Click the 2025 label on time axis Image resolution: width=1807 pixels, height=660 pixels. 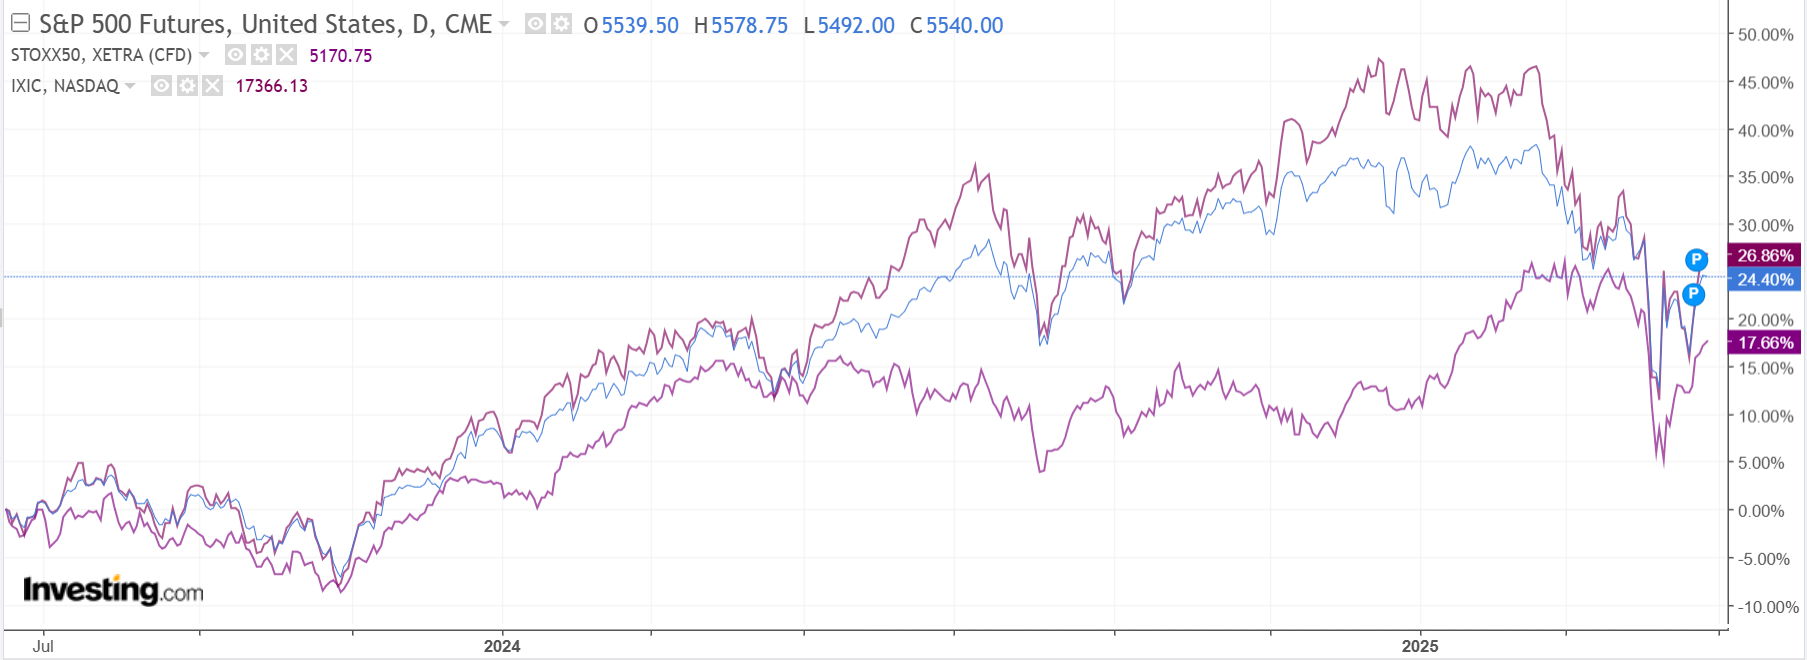tap(1420, 646)
